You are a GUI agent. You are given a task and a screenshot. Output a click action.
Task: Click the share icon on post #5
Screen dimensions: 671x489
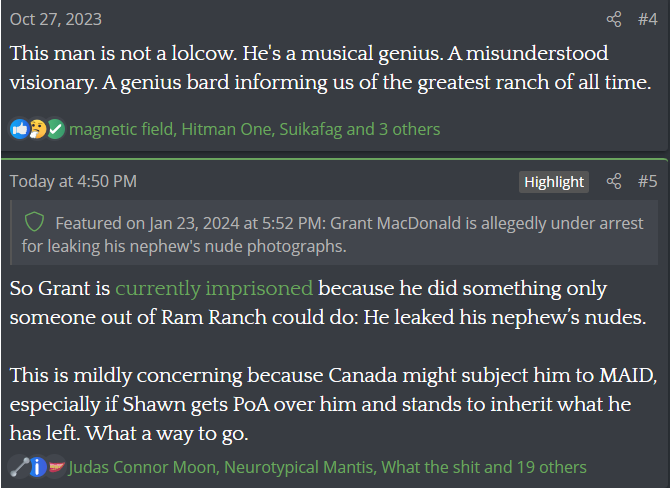click(x=614, y=181)
